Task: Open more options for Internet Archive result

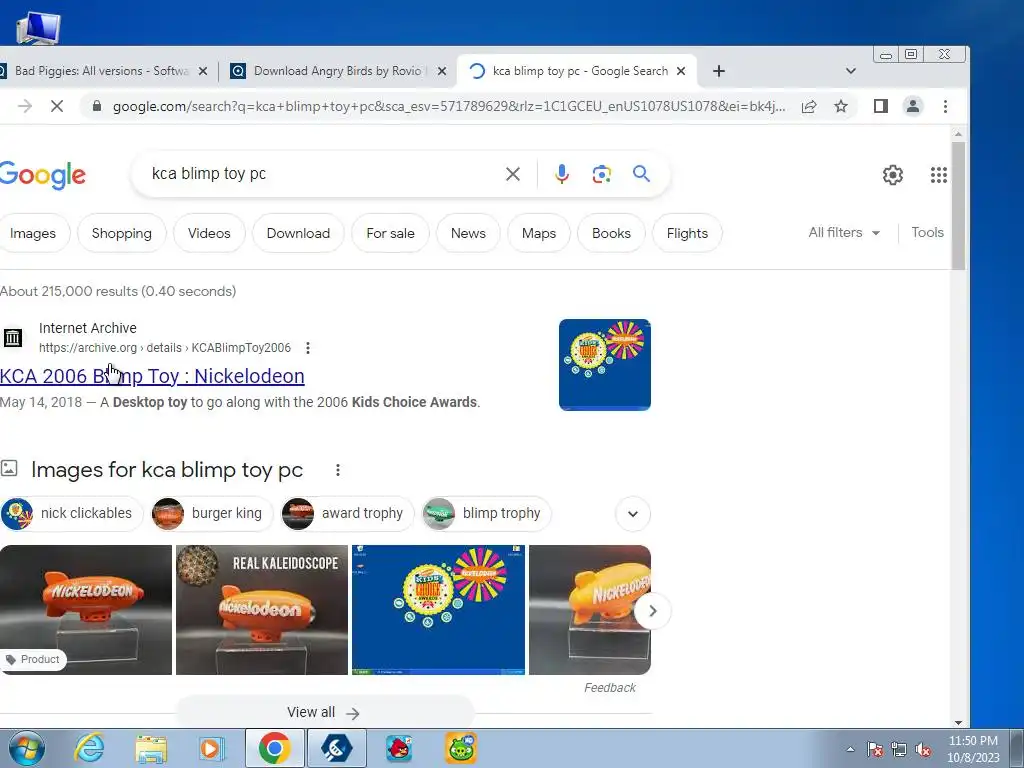Action: click(x=308, y=348)
